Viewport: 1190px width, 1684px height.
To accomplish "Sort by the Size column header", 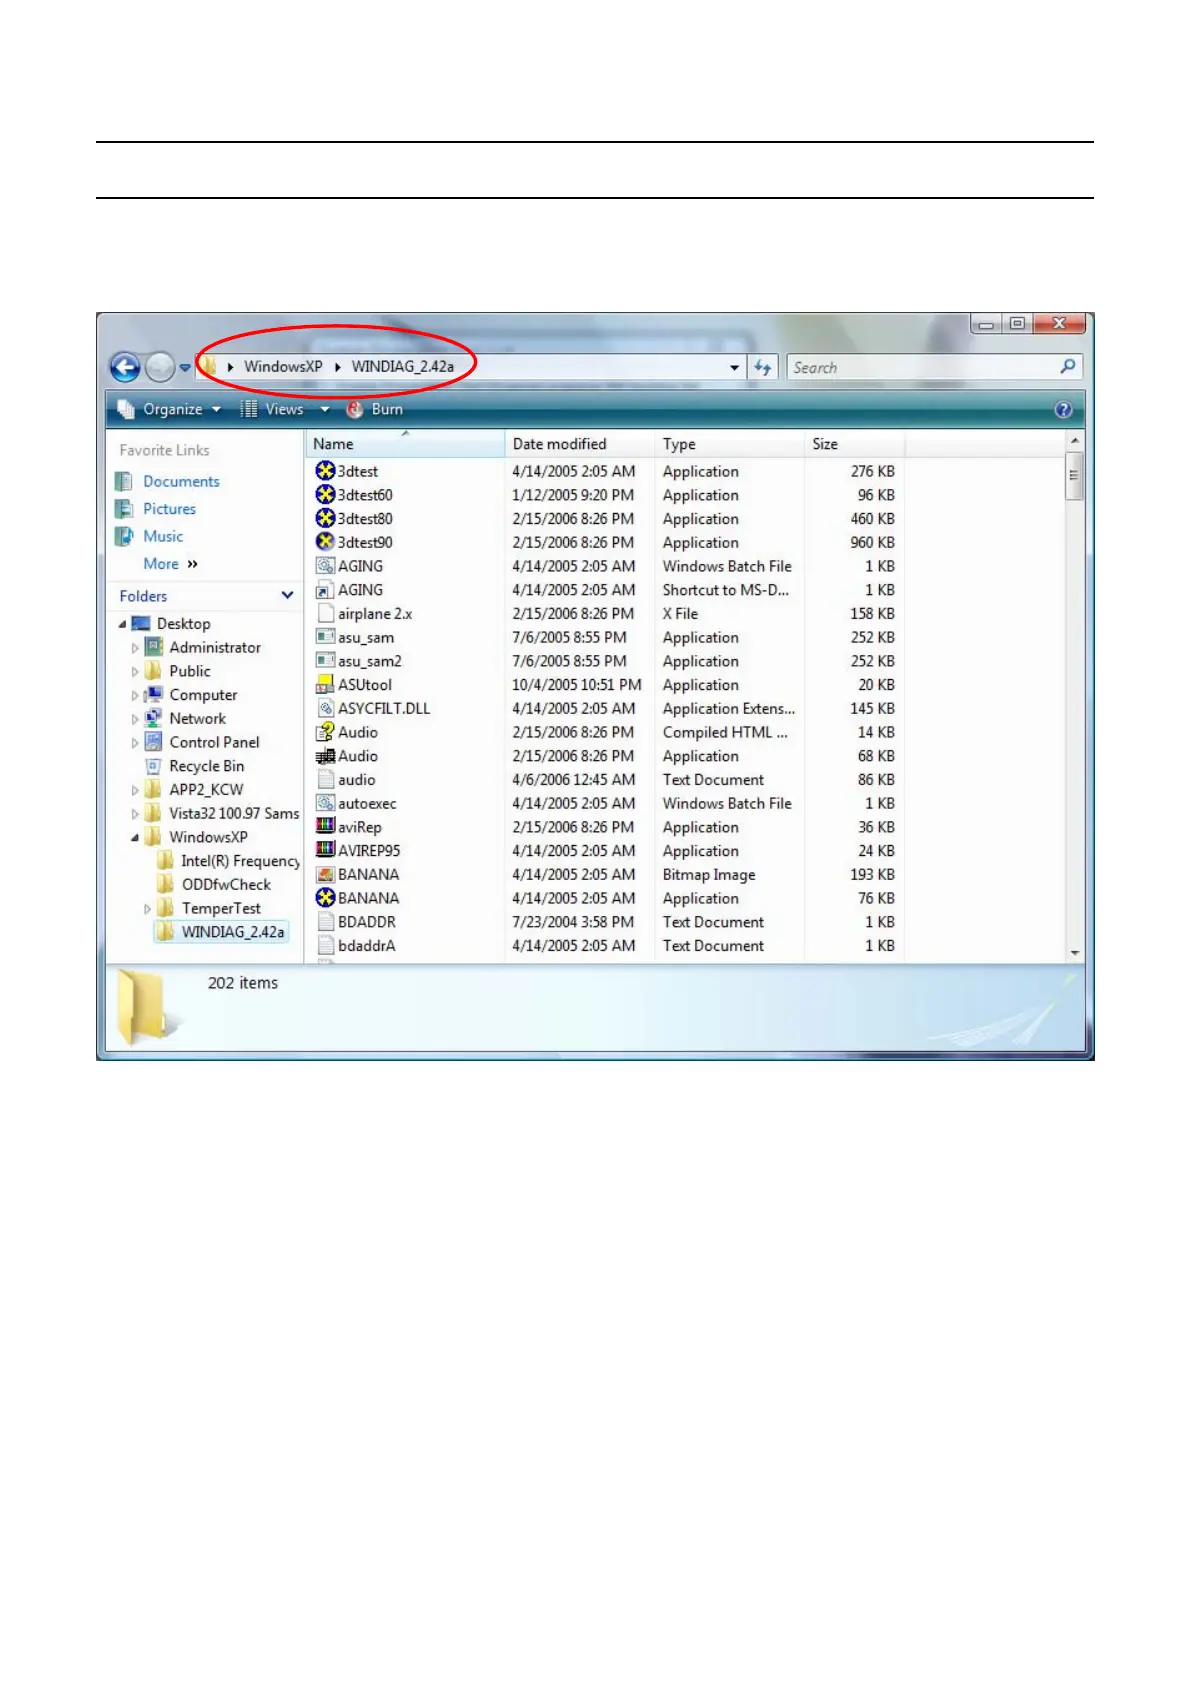I will click(855, 444).
